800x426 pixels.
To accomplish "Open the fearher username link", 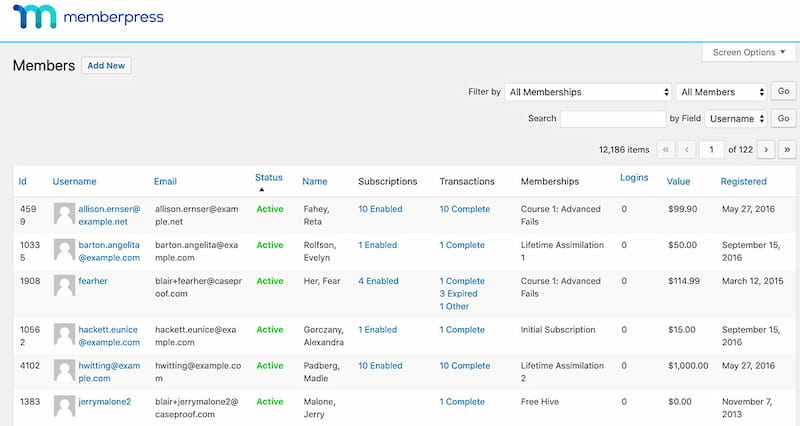I will pos(93,281).
